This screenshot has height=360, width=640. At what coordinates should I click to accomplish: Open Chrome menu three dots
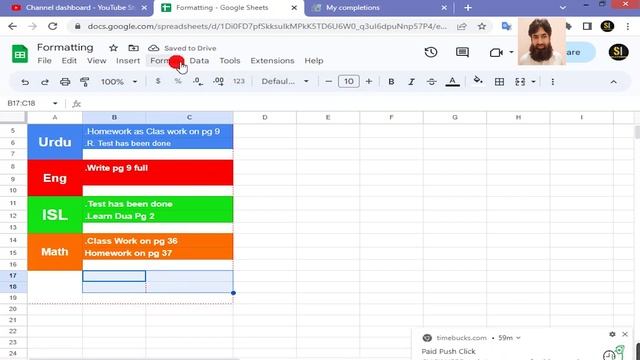pos(628,26)
